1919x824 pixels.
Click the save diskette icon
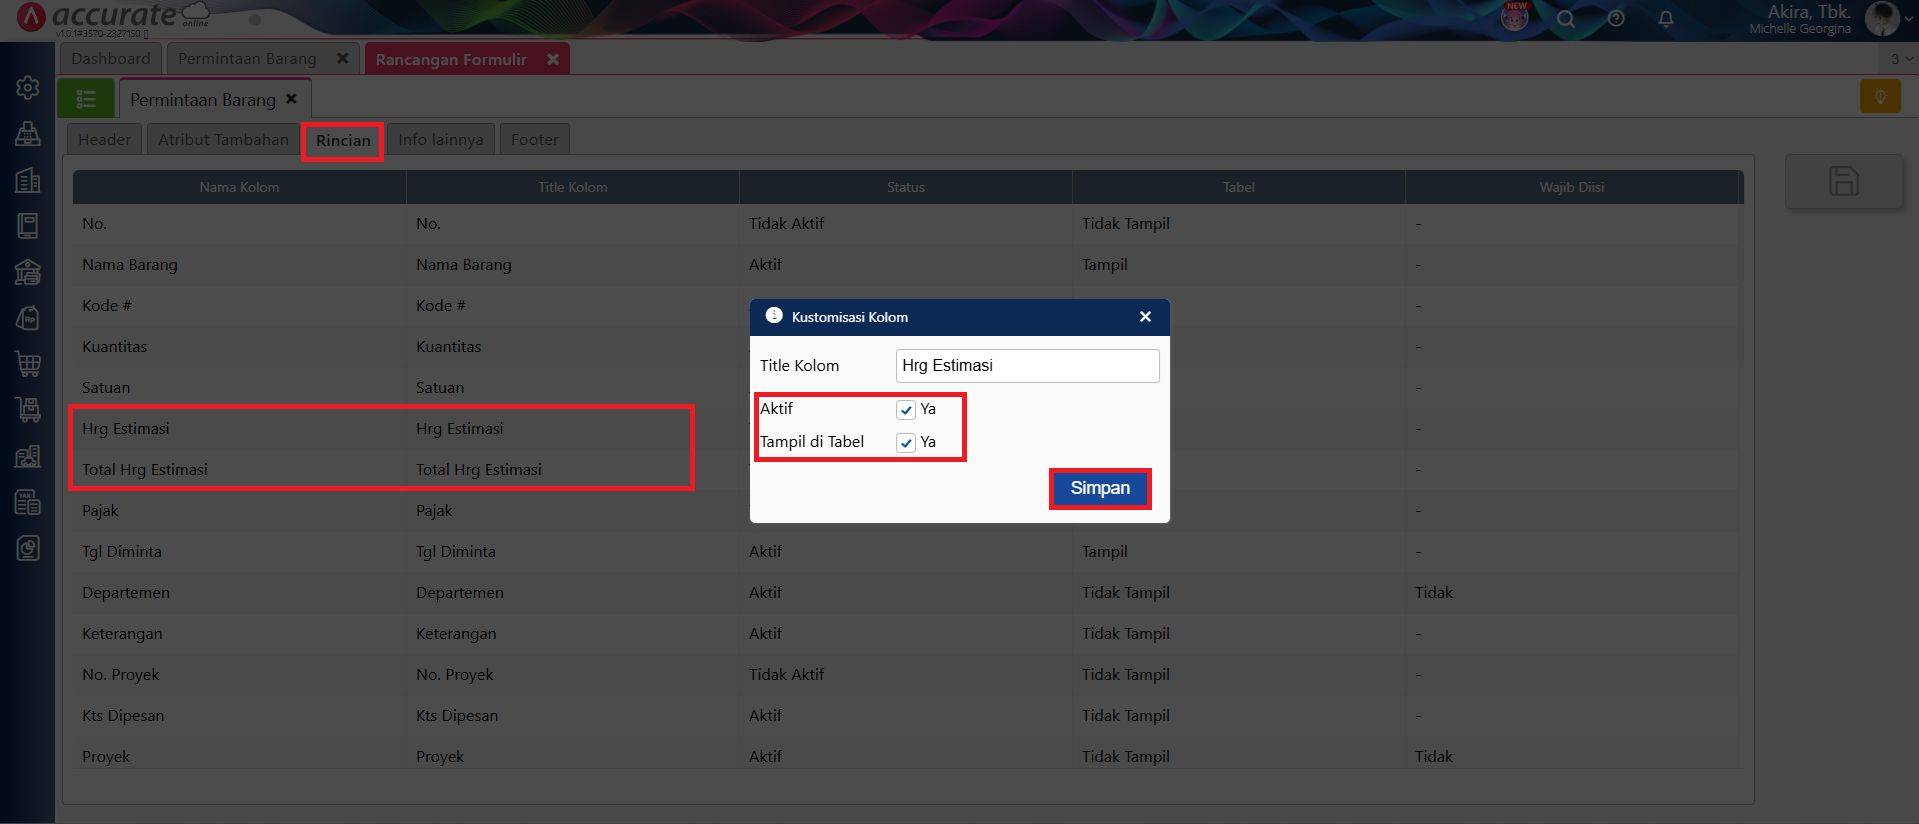[1843, 181]
